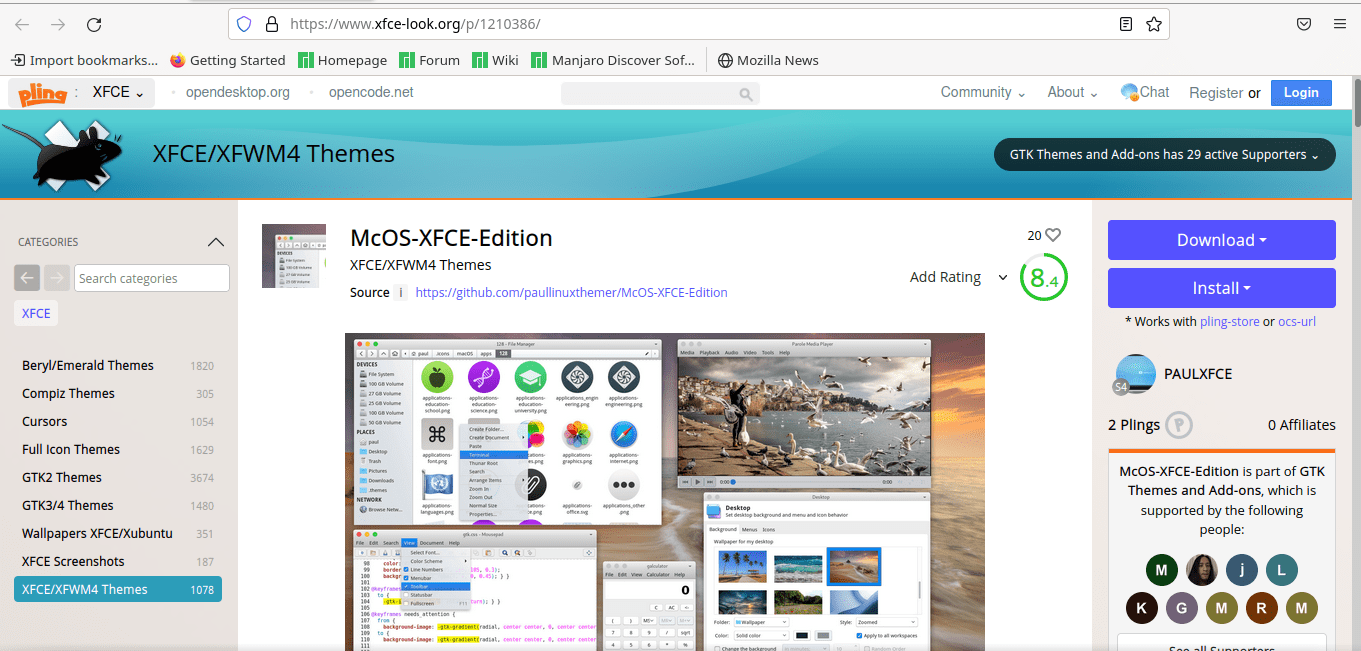Screen dimensions: 1361x651
Task: Open the opencode.net link
Action: pyautogui.click(x=371, y=92)
